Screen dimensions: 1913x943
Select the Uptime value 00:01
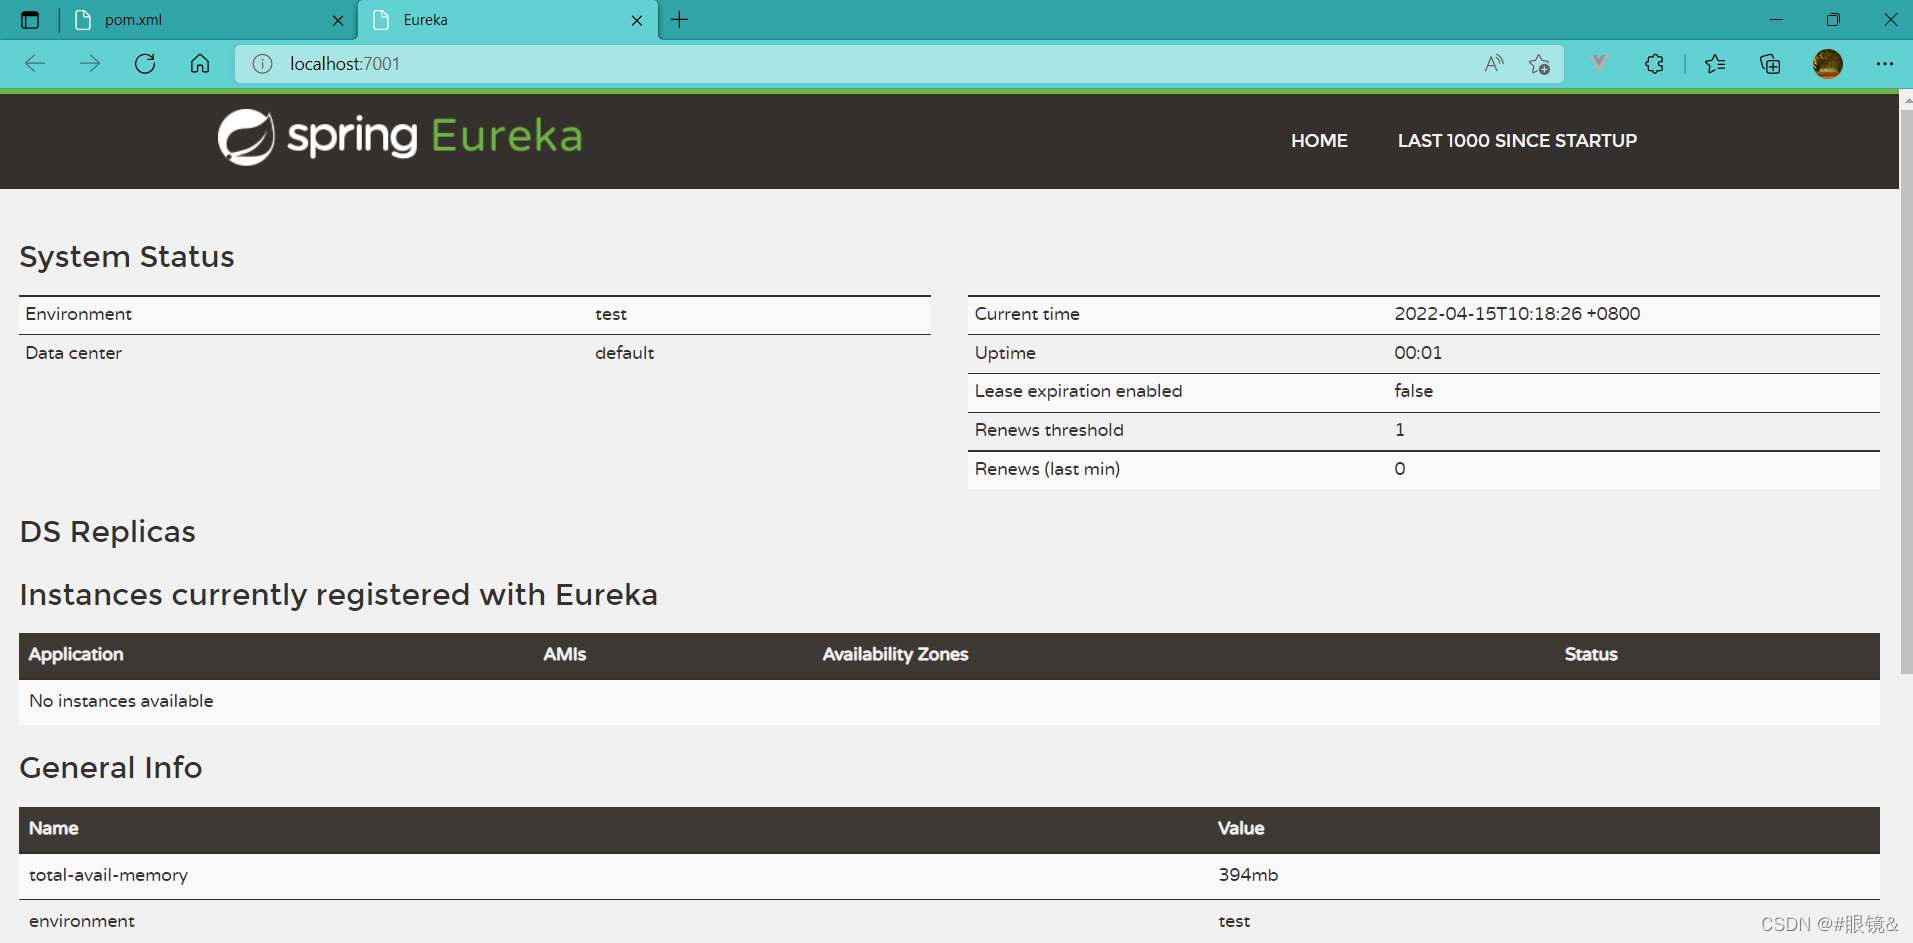point(1418,353)
